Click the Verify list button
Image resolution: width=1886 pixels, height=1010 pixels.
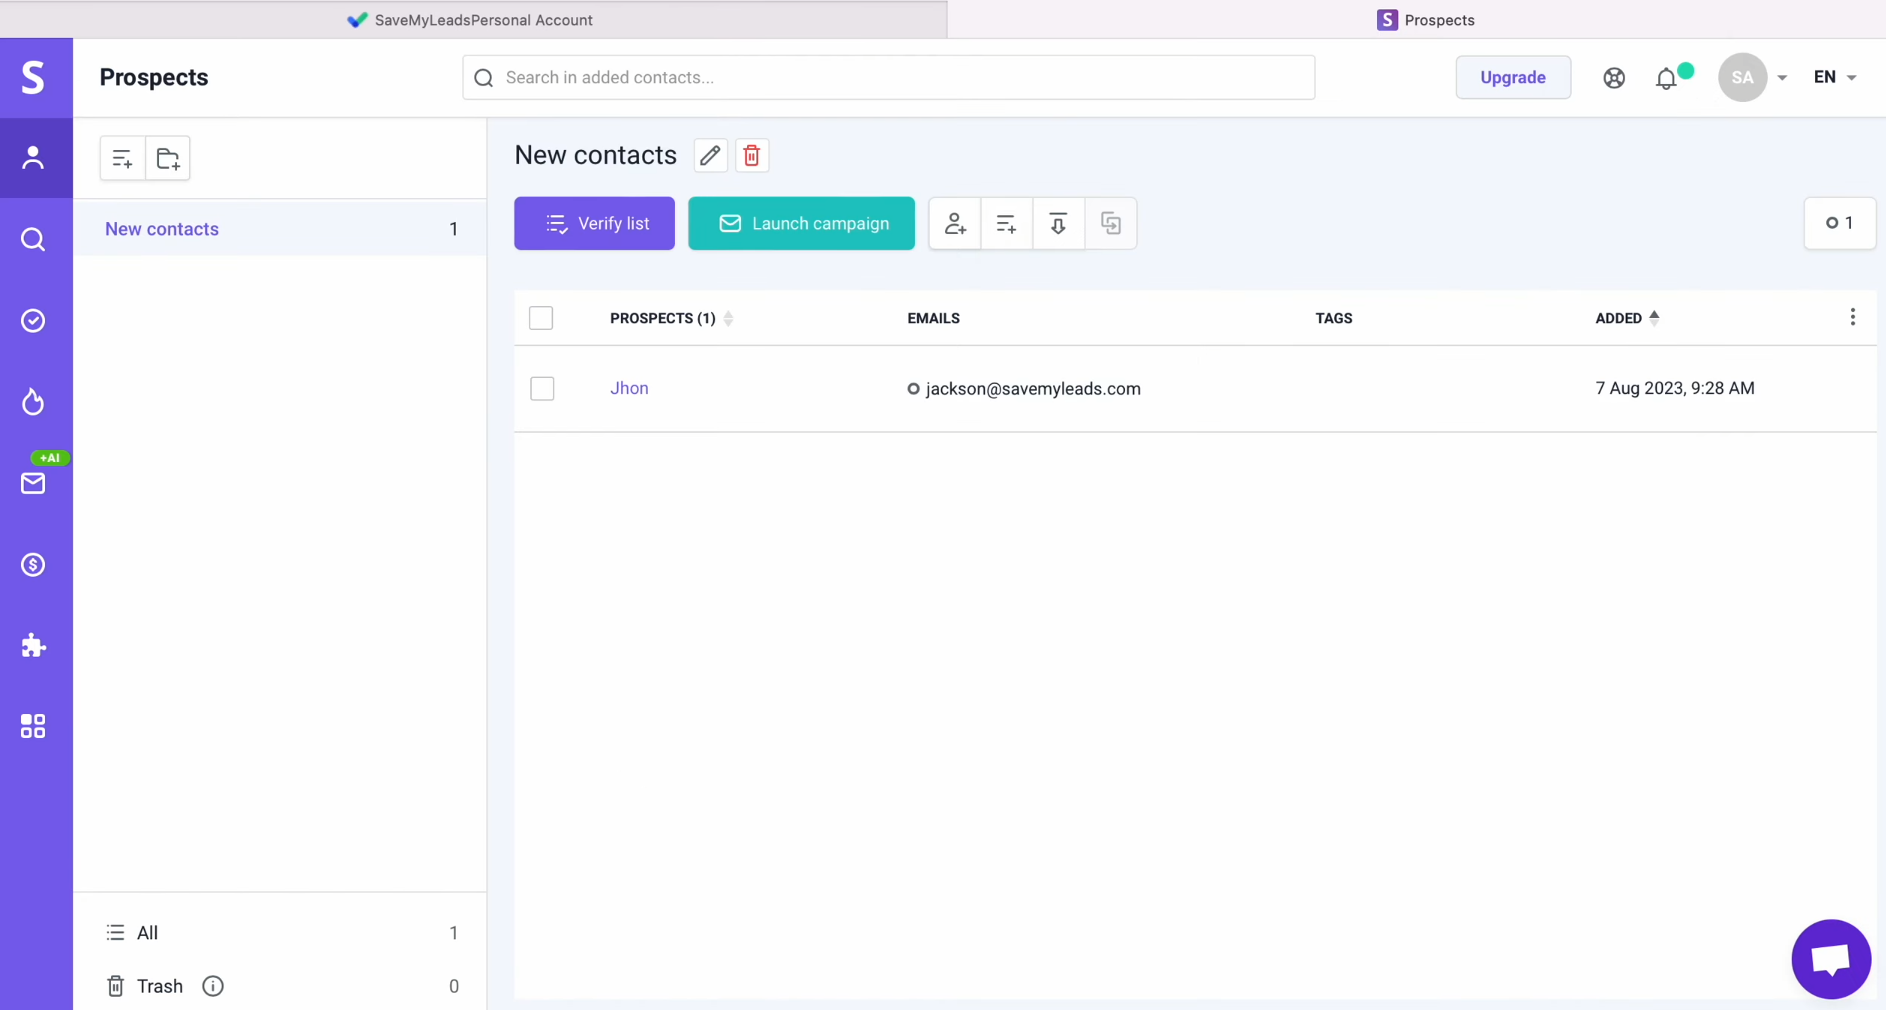[x=594, y=223]
